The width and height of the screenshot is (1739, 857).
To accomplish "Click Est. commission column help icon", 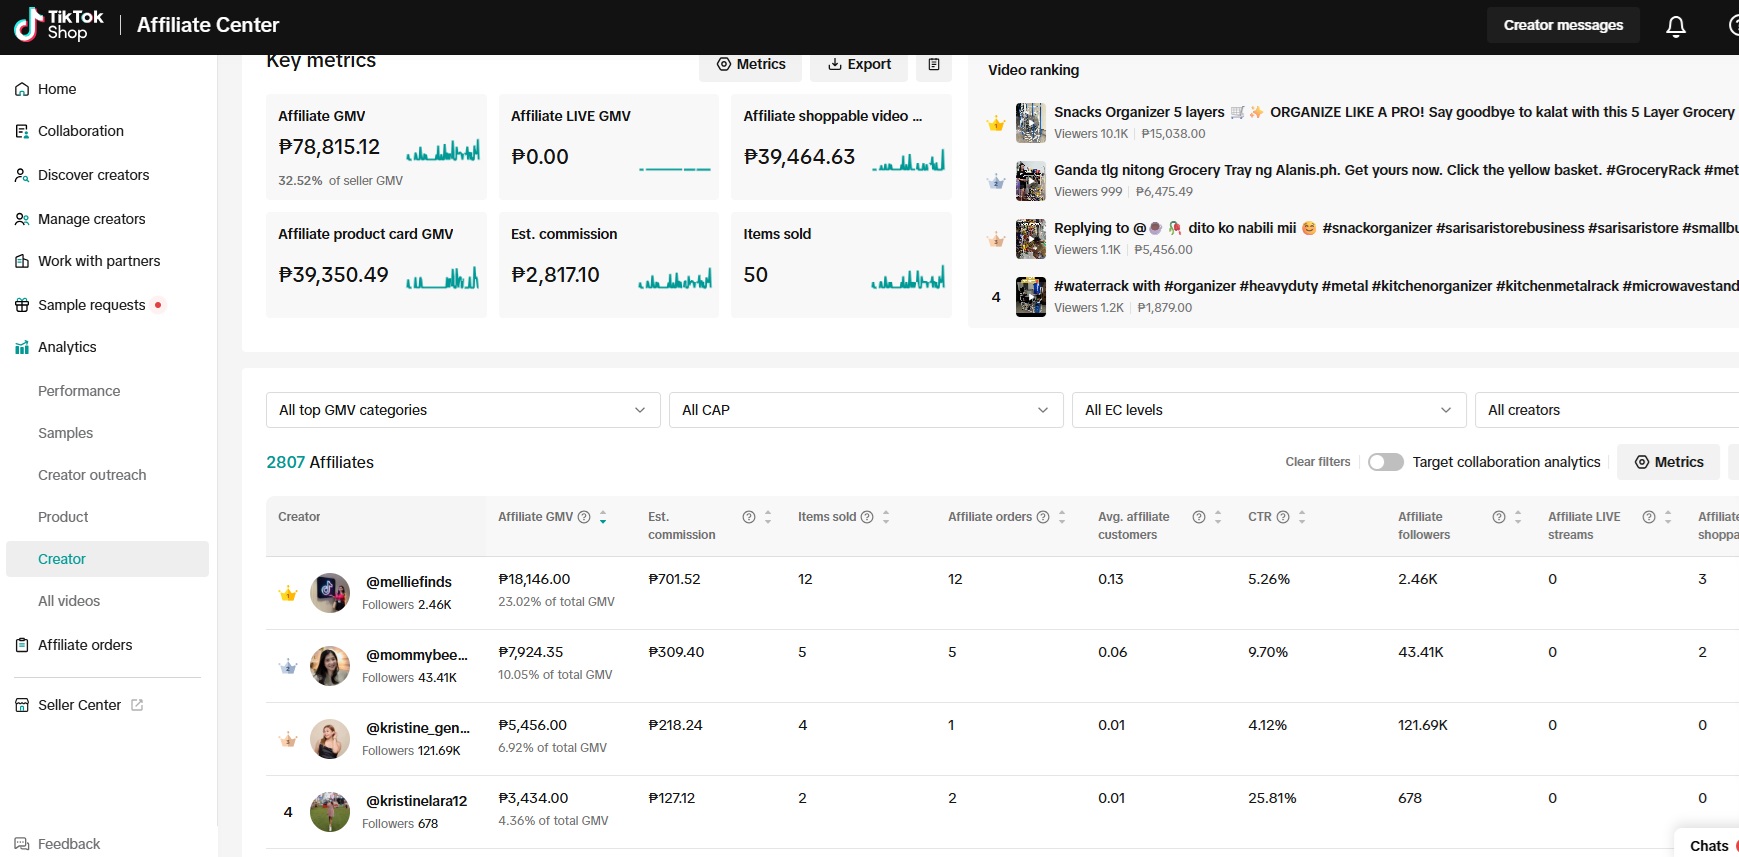I will coord(749,517).
